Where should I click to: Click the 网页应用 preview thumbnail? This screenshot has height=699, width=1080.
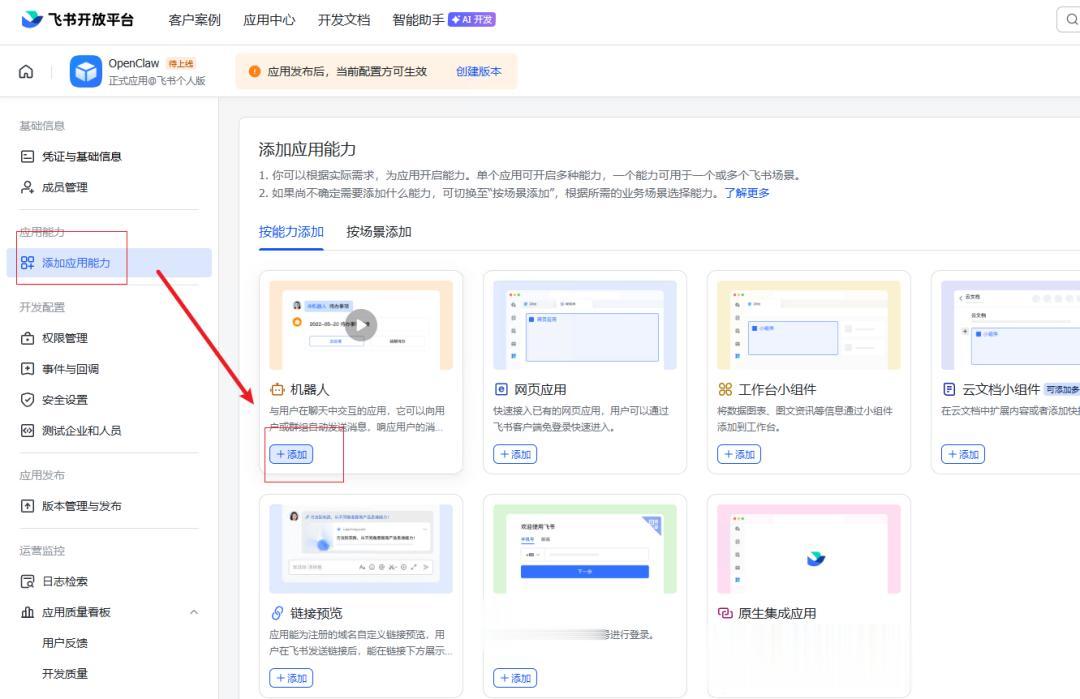click(585, 325)
